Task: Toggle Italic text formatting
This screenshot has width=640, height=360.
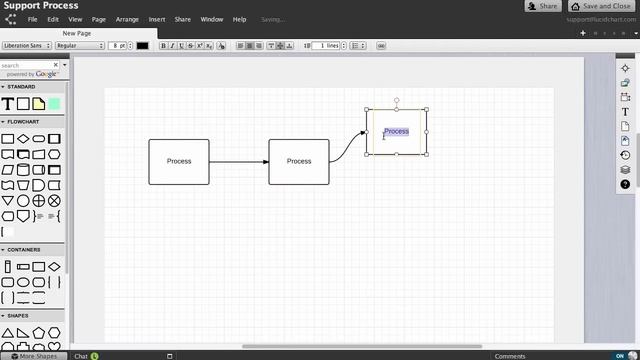Action: [172, 46]
